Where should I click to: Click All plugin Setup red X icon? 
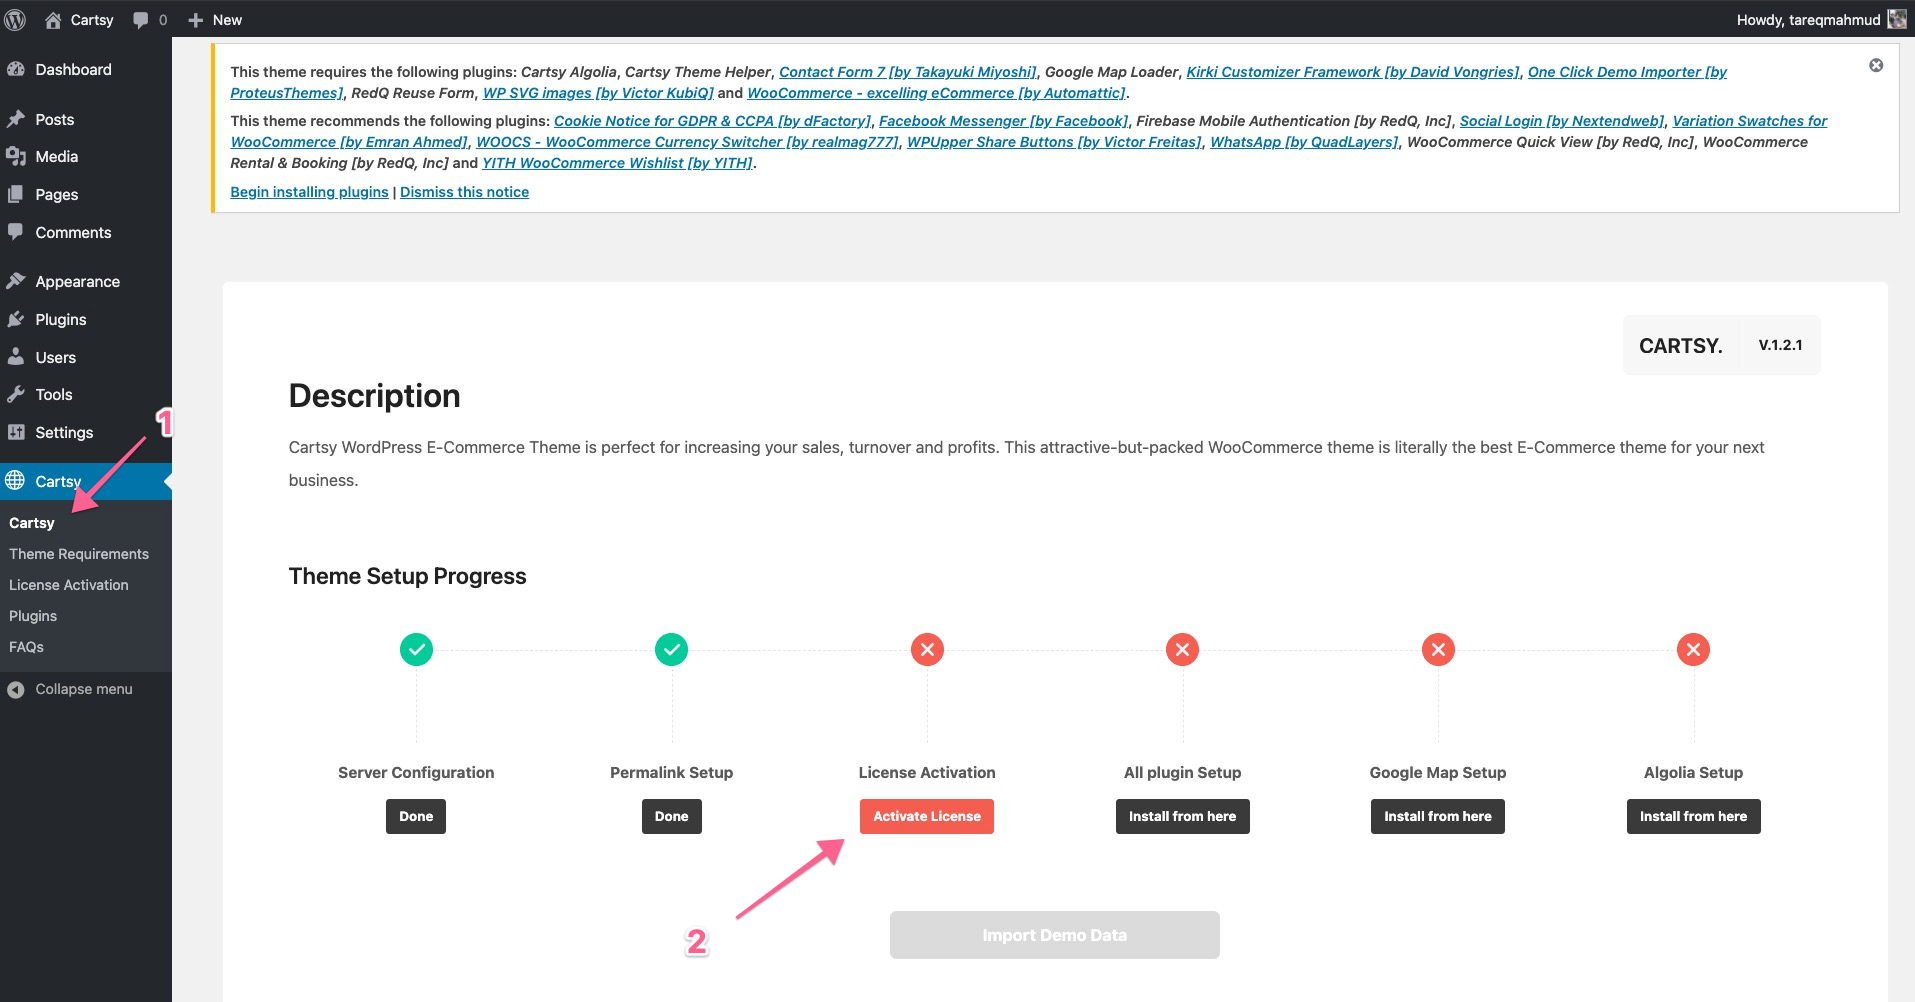[1183, 650]
